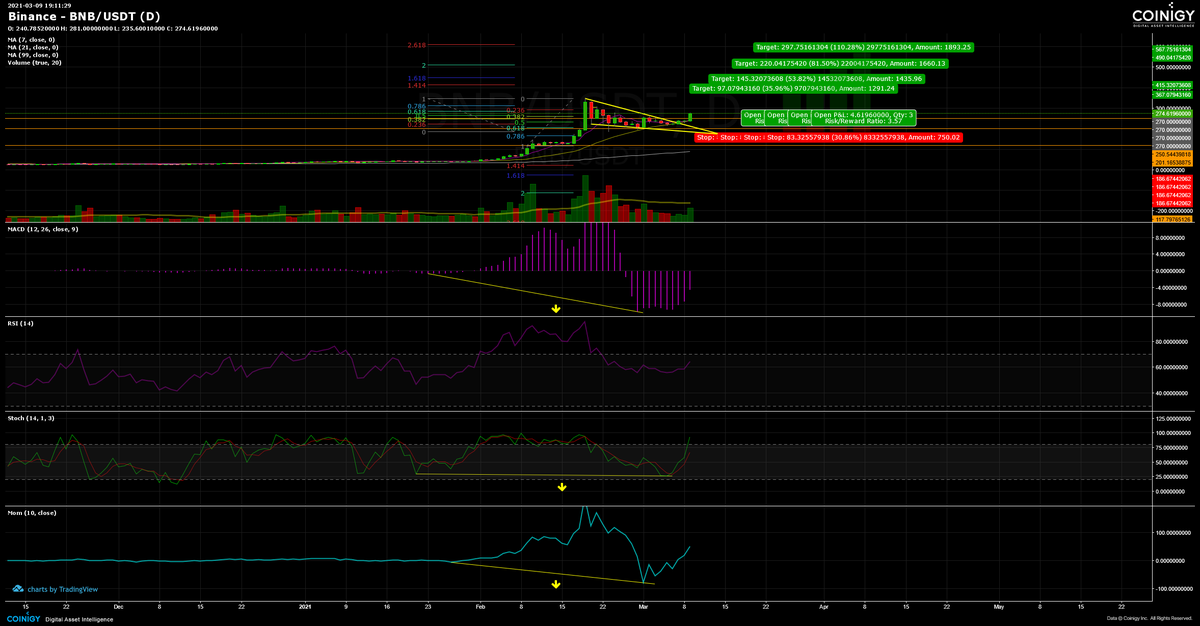The height and width of the screenshot is (626, 1200).
Task: Click the red Stop 83.32557938 (30.86%) label
Action: (864, 137)
